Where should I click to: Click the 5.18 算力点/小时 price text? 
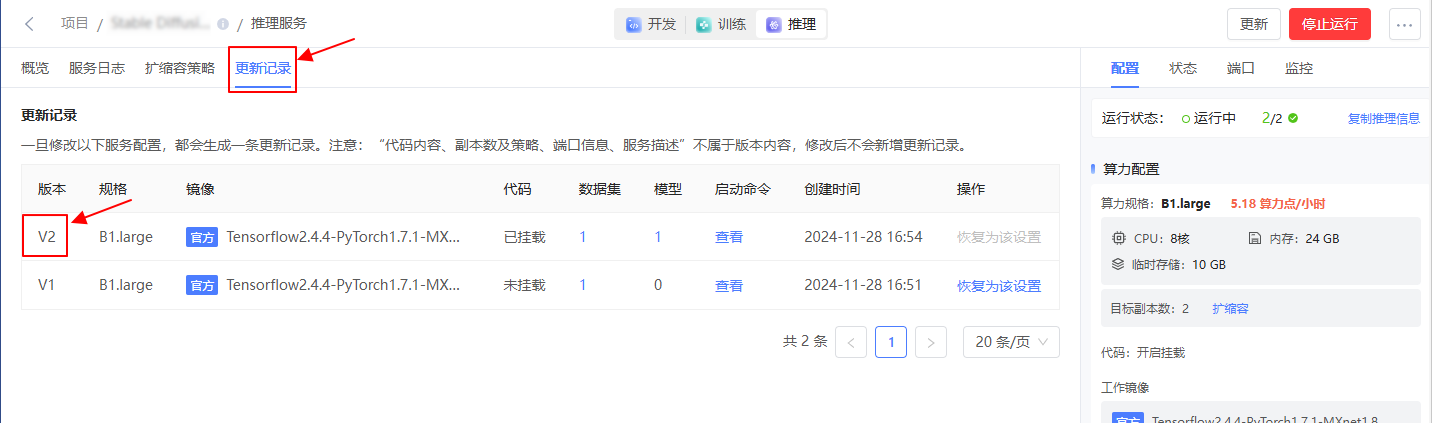tap(1278, 203)
